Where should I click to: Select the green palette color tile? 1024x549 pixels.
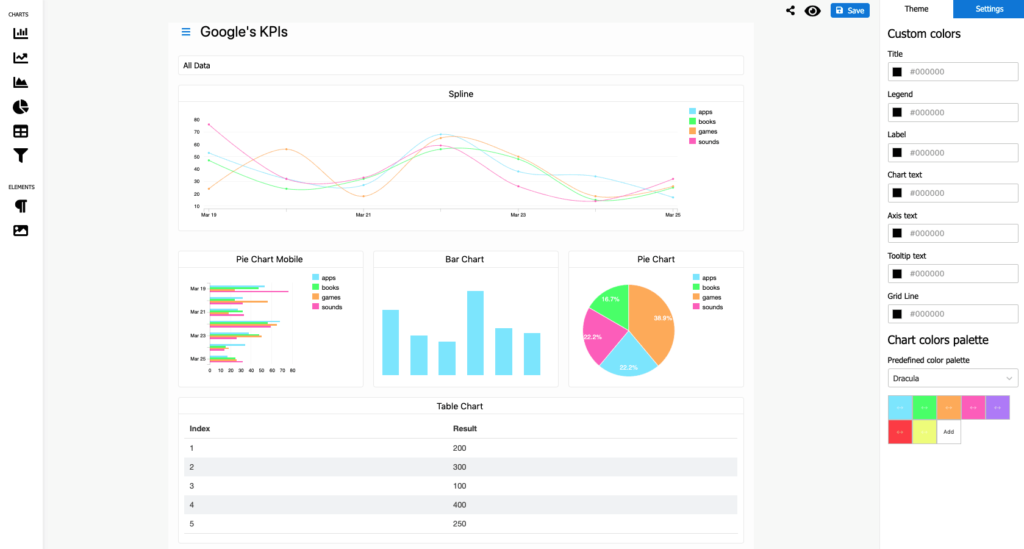[x=924, y=407]
